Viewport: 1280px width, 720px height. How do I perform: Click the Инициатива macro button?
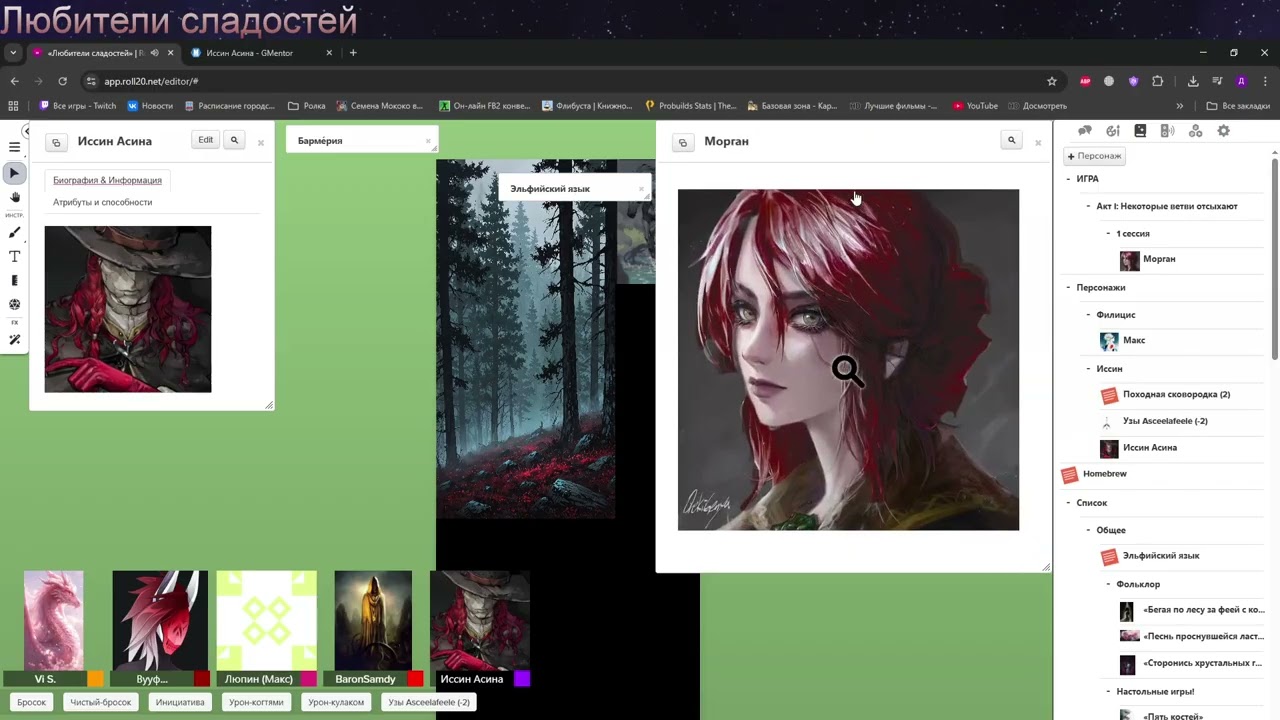pyautogui.click(x=180, y=702)
